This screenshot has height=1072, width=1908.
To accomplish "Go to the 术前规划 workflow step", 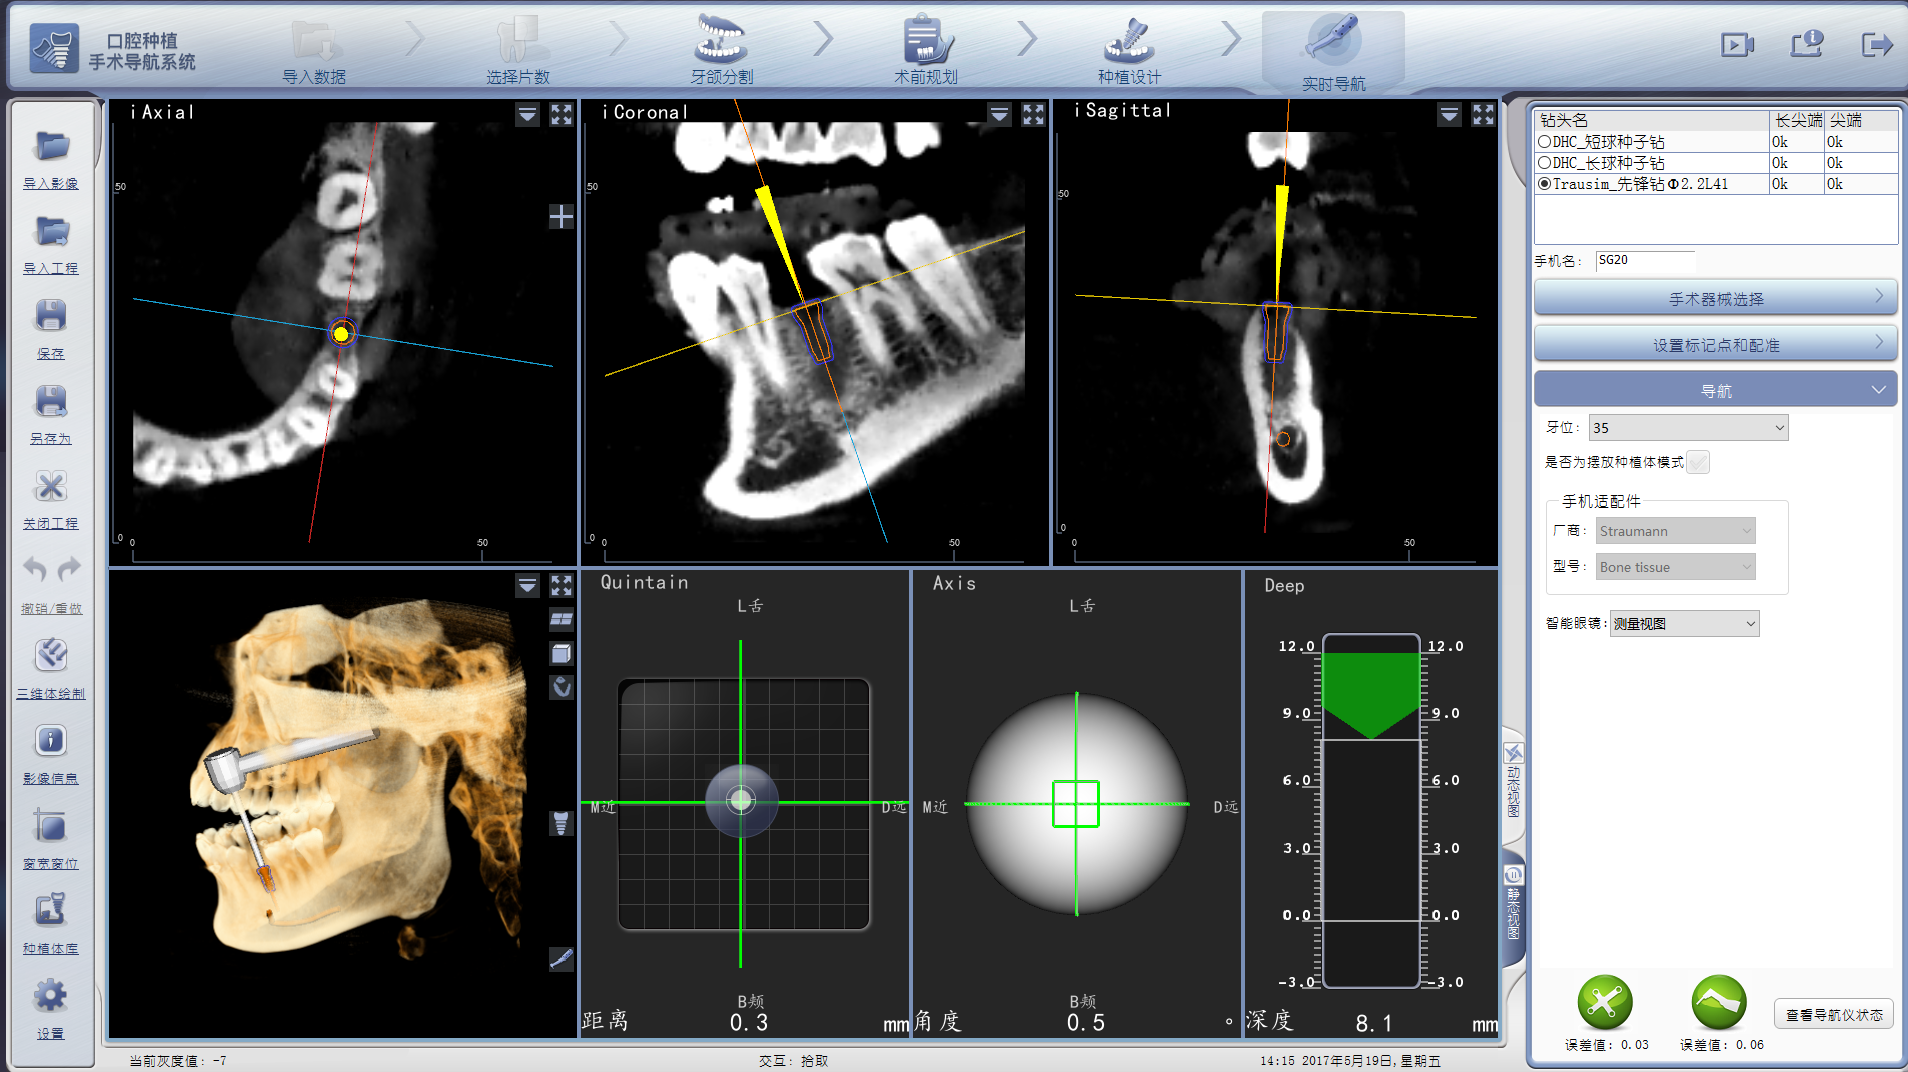I will pos(925,50).
